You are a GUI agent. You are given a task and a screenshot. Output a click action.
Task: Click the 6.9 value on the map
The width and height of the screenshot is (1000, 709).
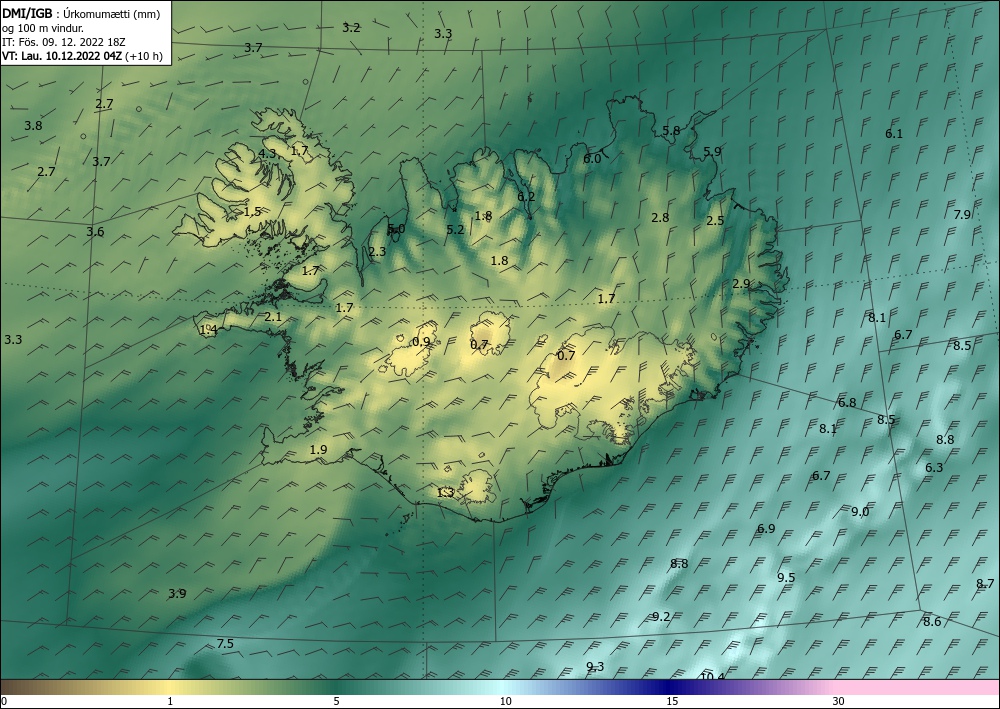tap(766, 529)
